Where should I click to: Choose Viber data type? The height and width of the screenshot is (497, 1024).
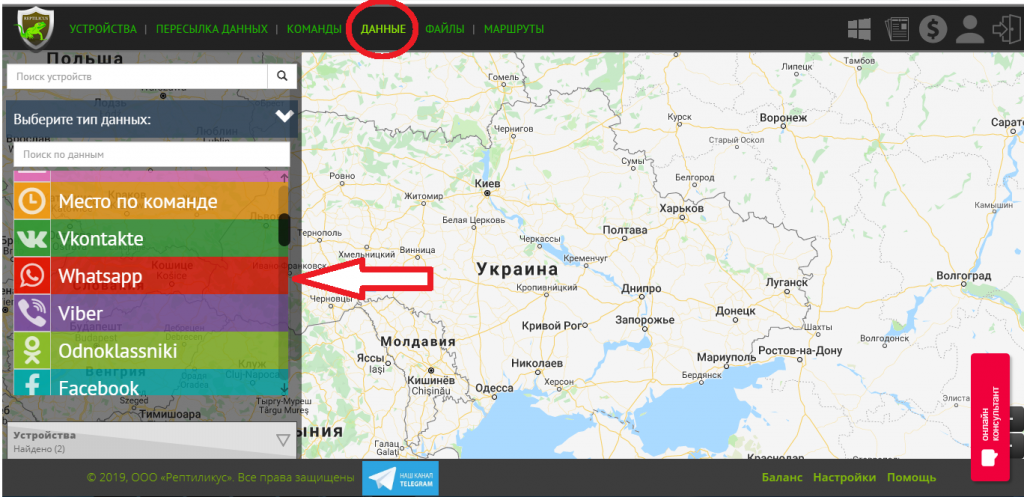click(151, 313)
